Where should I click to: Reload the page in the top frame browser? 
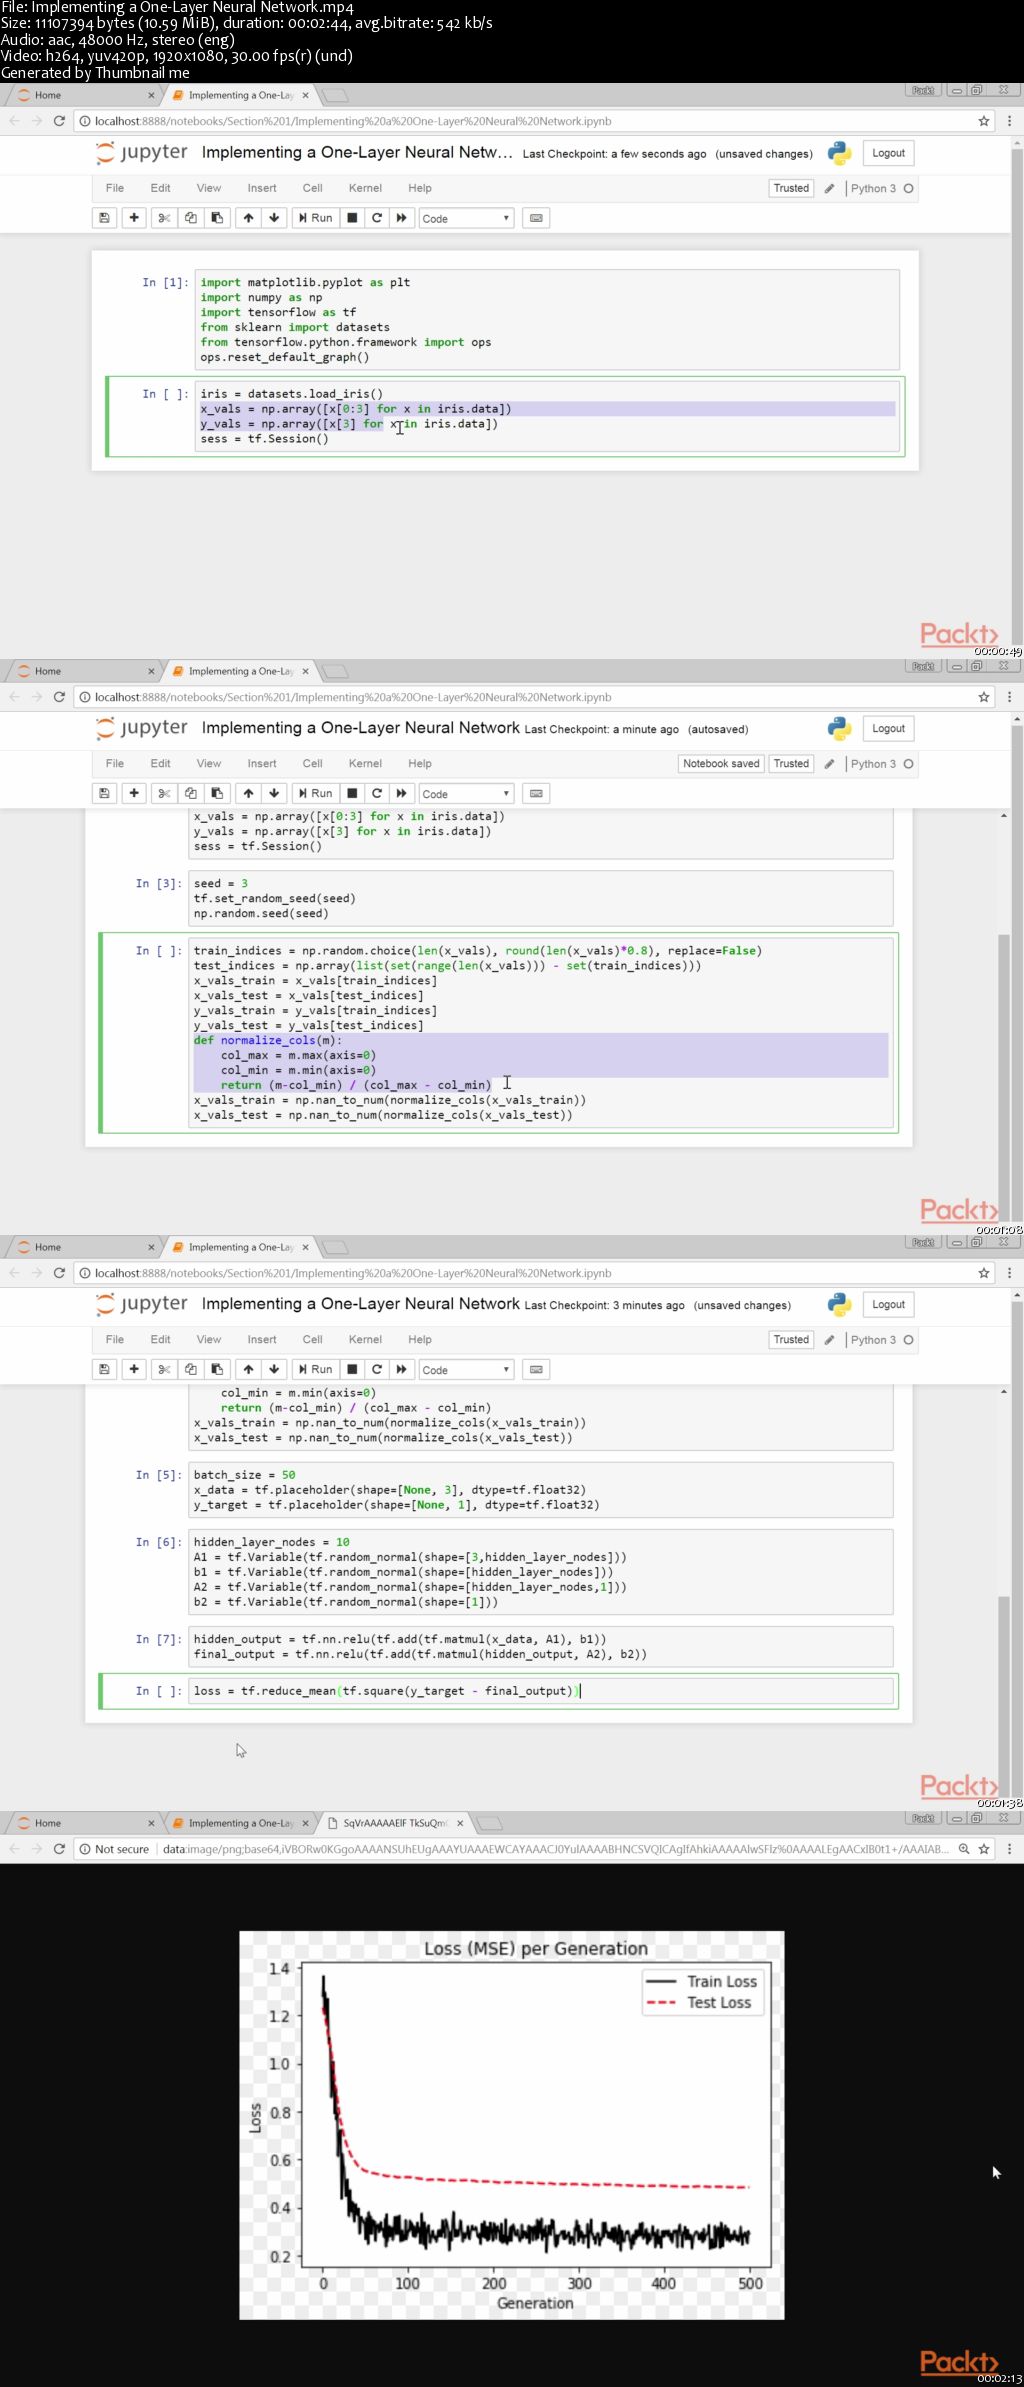59,121
